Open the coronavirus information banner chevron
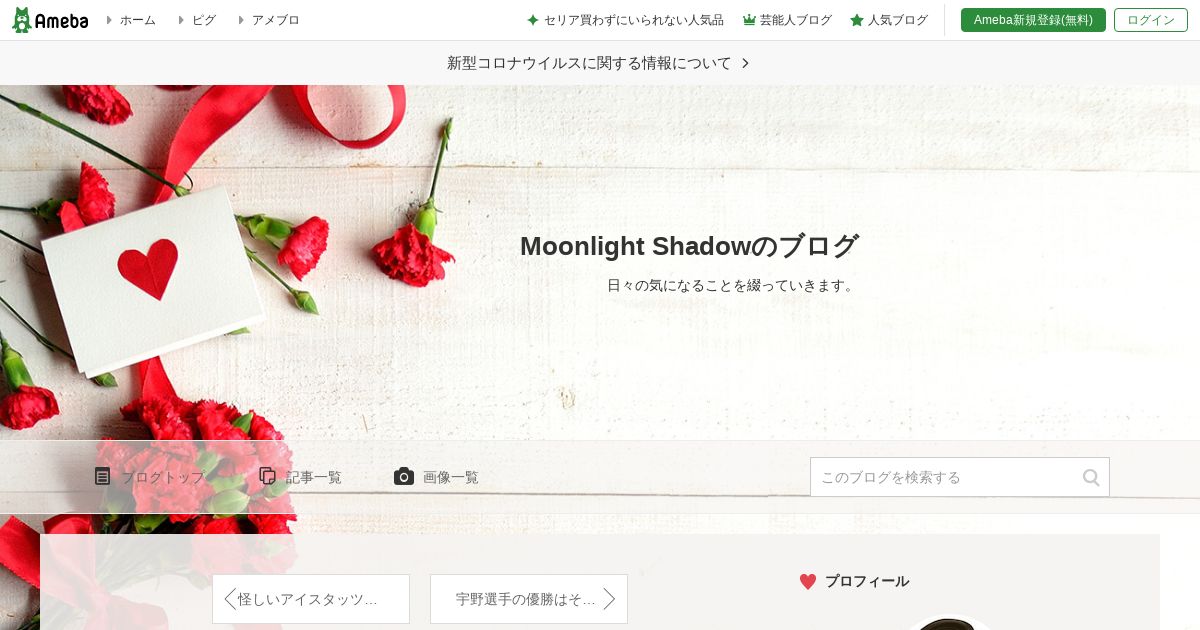This screenshot has width=1200, height=630. tap(745, 63)
